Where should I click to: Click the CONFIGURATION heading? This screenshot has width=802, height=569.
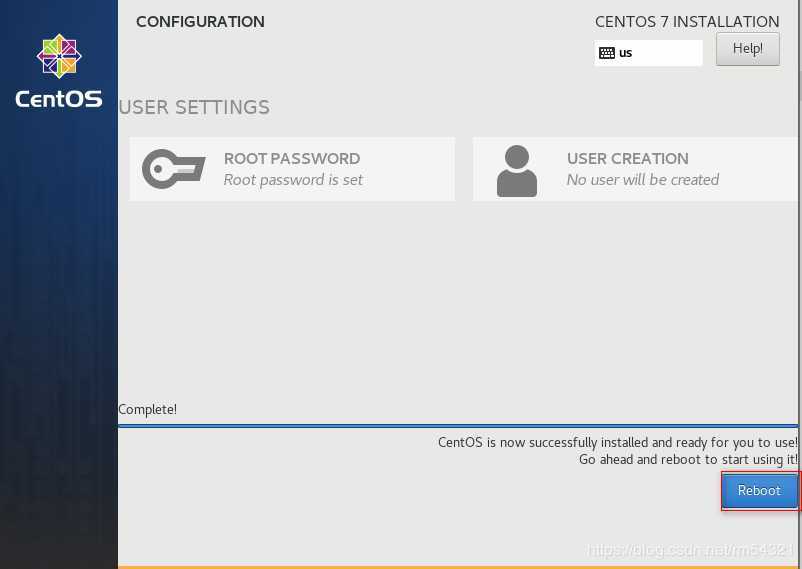200,22
